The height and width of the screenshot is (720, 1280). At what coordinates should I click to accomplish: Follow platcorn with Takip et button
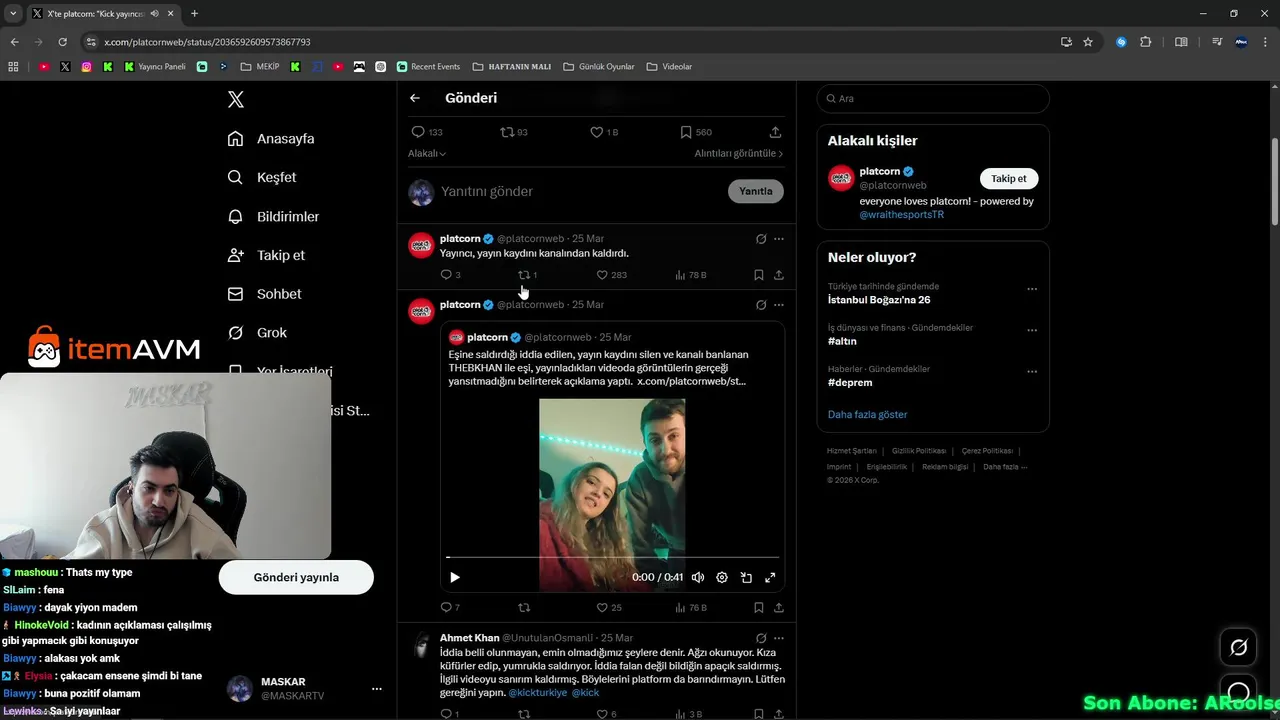(1009, 179)
